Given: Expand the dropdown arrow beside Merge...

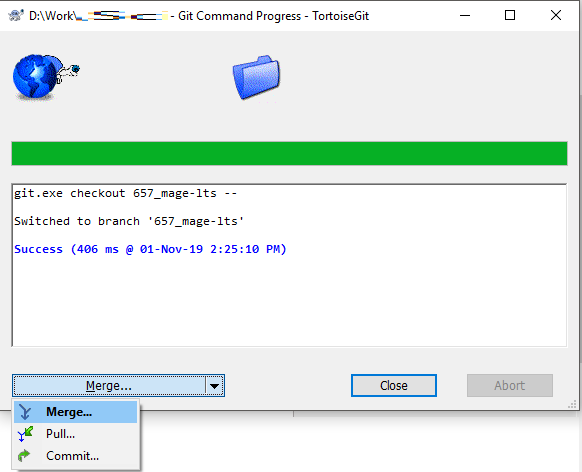Looking at the screenshot, I should [215, 386].
